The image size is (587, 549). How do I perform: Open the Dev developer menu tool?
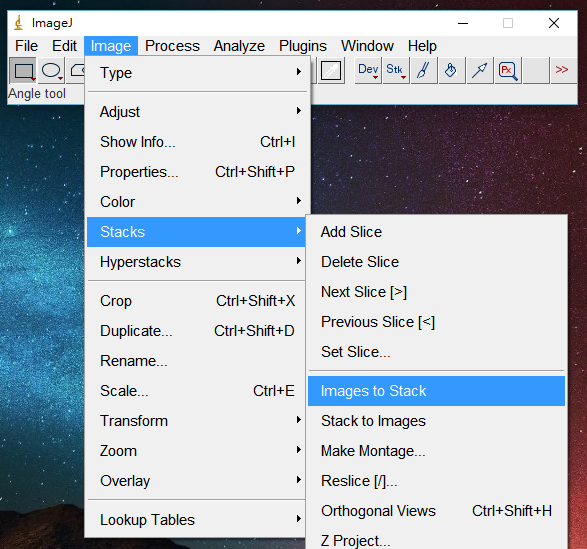coord(368,70)
